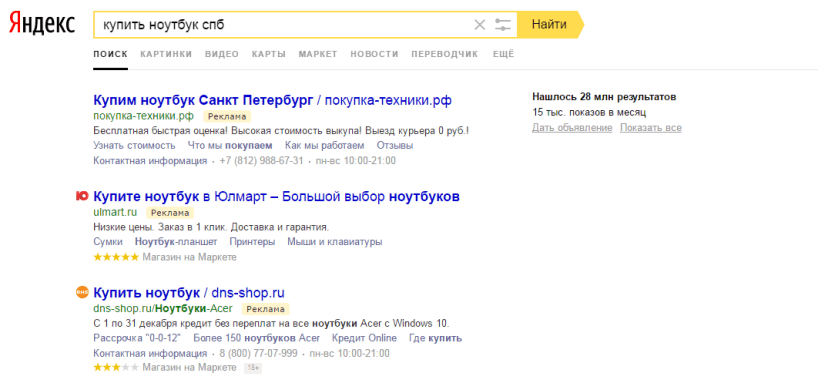Open the Более 150 ноутбуков Acer sitelink
Viewport: 818px width, 383px height.
pos(256,338)
